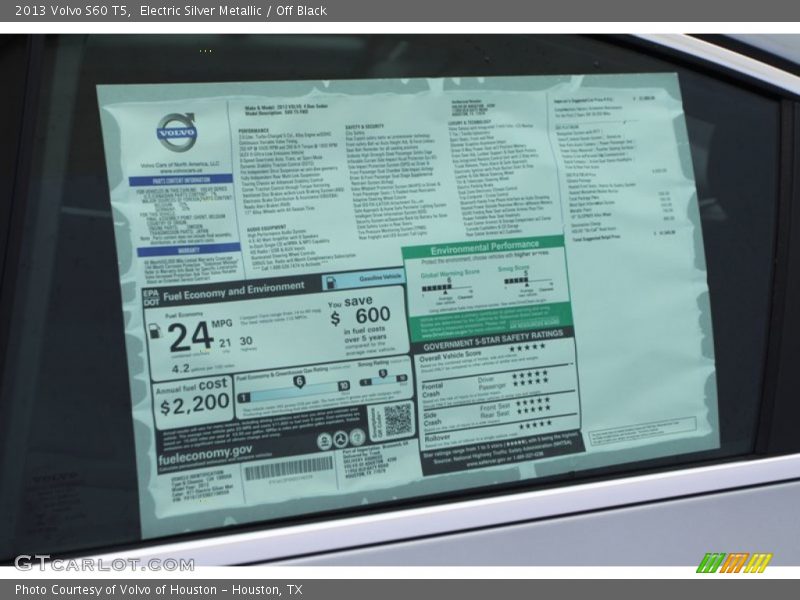Click the '4.2' gallons per 100 miles value
800x600 pixels.
coord(181,368)
